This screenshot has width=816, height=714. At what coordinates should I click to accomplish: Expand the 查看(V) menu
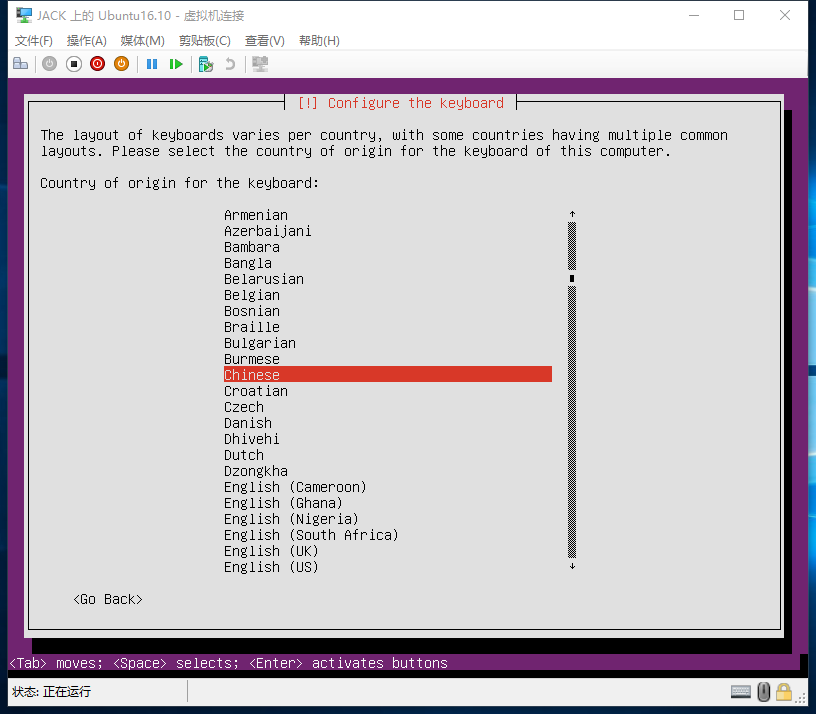264,41
